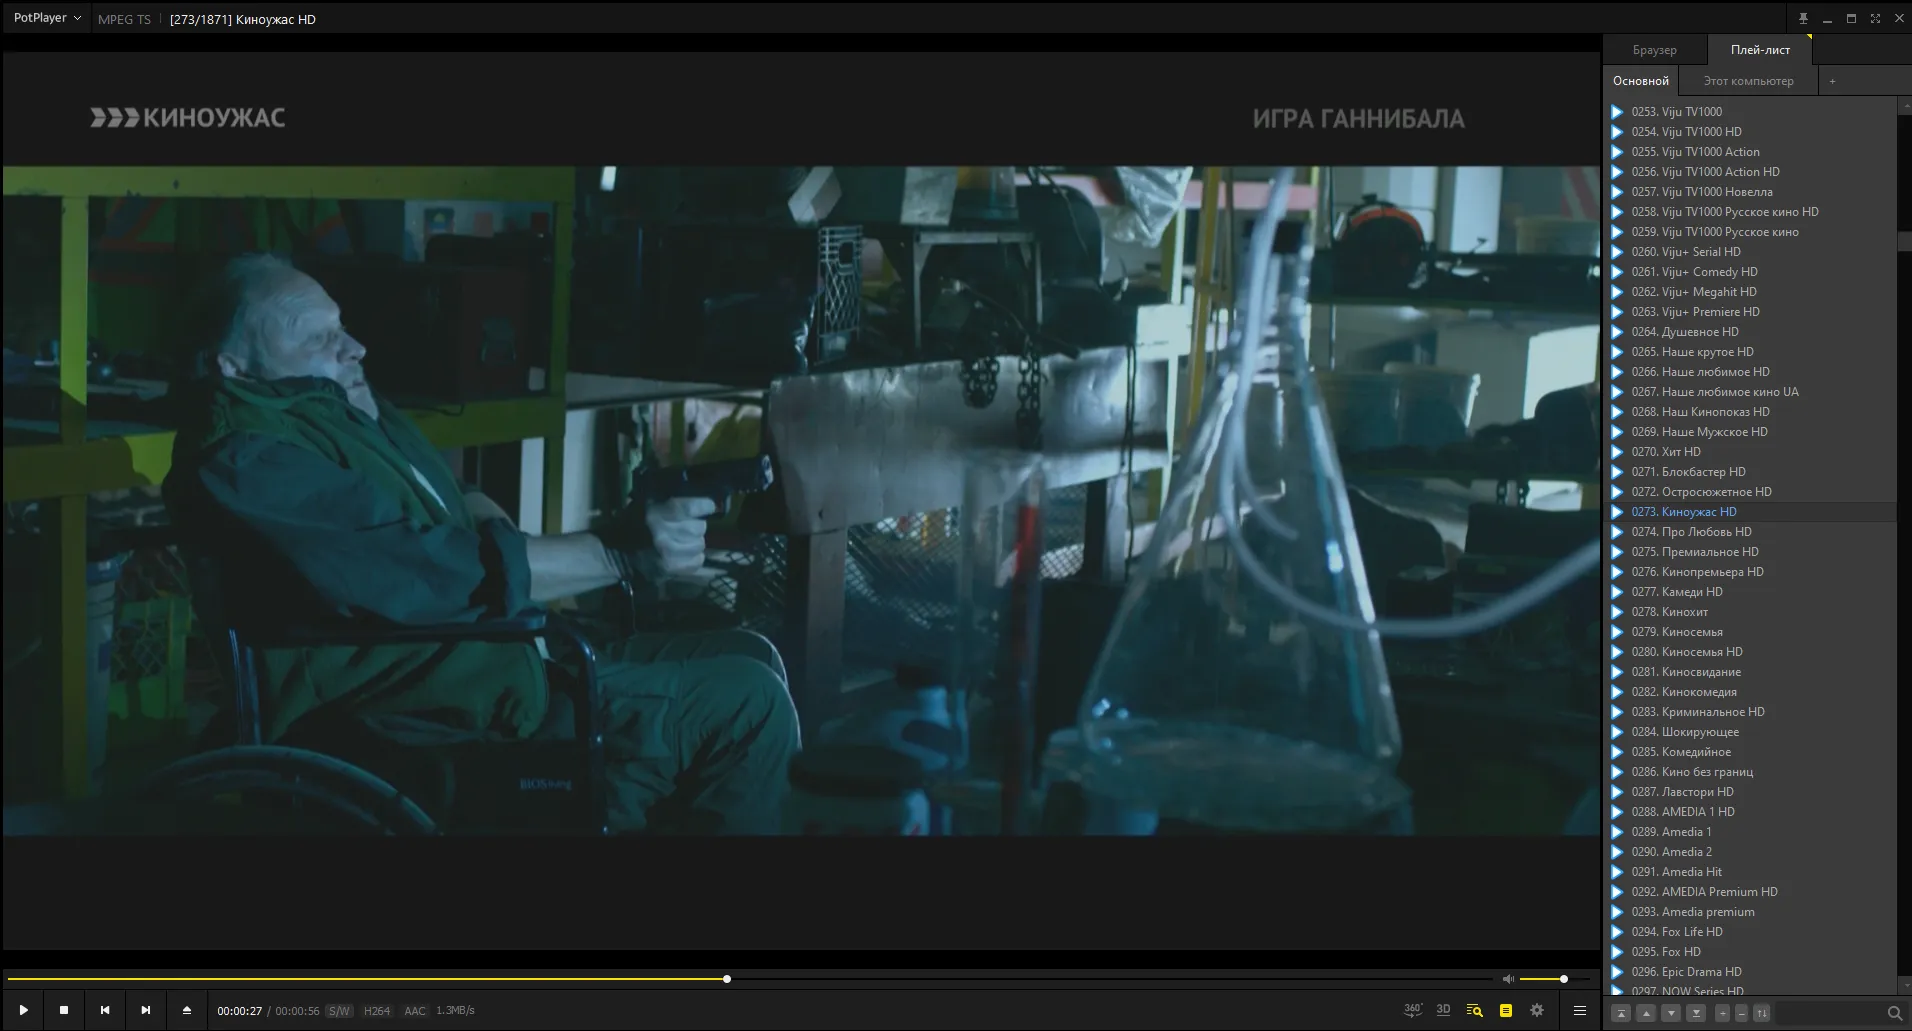Select 0292. AMEDIA Premium HD
1912x1031 pixels.
1749,892
